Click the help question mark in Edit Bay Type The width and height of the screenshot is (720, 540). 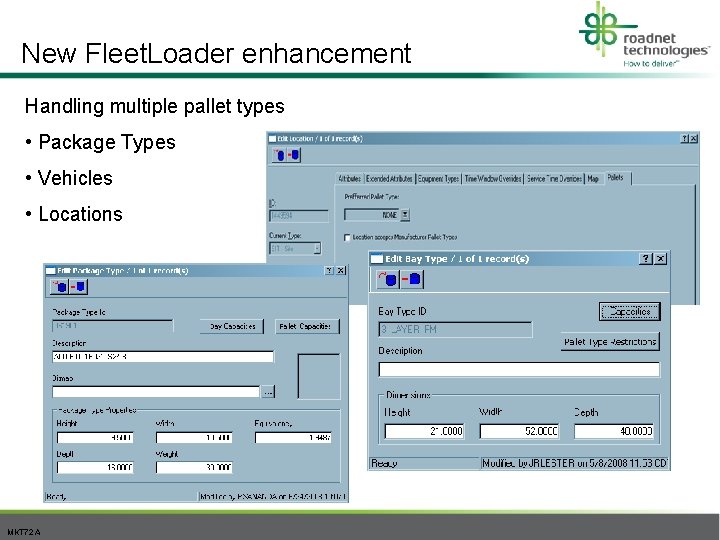pos(646,259)
